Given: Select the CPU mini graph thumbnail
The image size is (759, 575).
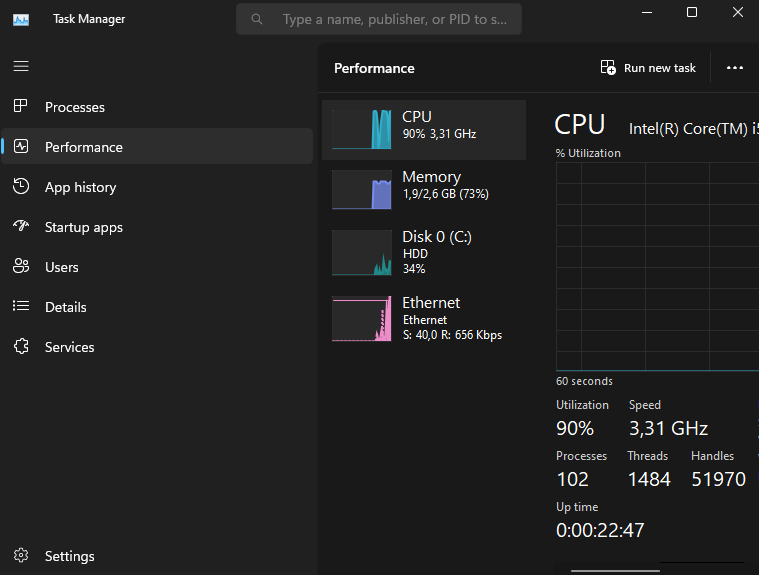Looking at the screenshot, I should point(362,129).
